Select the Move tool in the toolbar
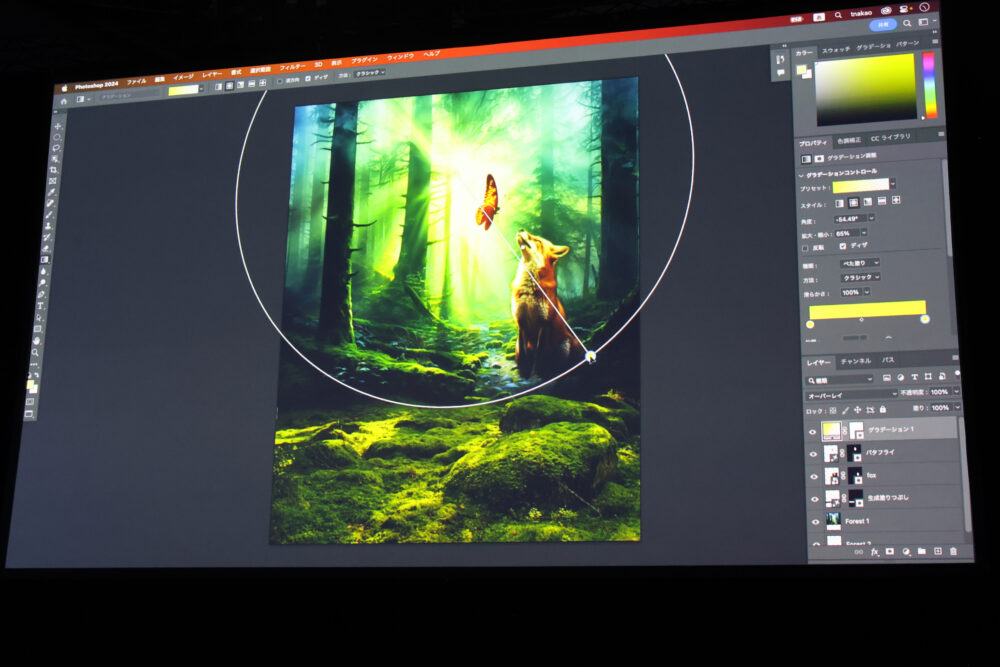The width and height of the screenshot is (1000, 667). coord(57,126)
